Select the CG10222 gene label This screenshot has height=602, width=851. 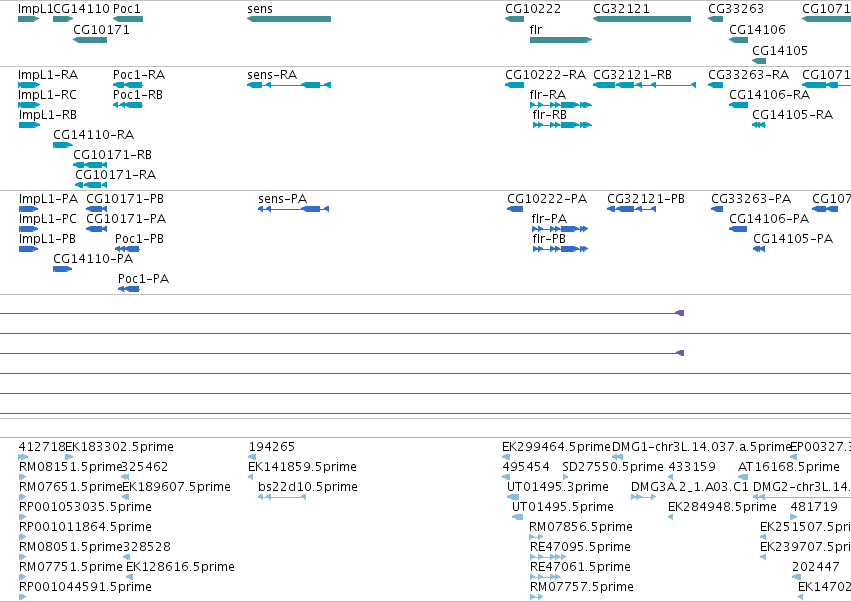coord(533,9)
